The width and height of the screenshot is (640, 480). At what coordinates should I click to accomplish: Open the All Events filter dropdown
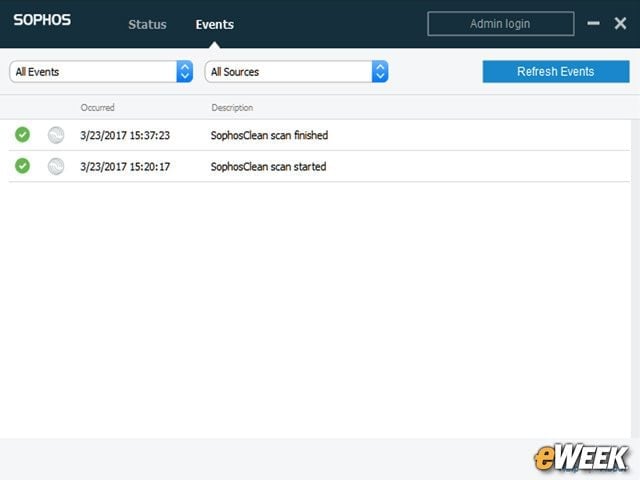click(x=101, y=72)
